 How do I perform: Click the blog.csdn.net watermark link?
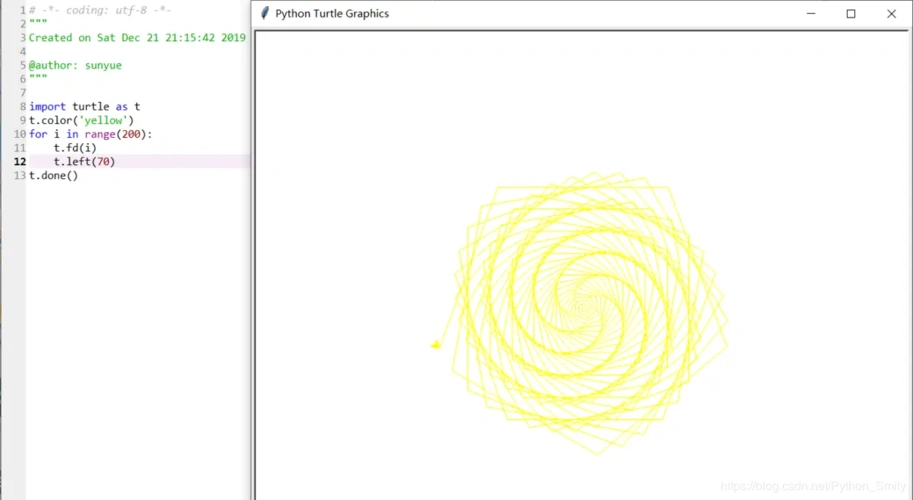pos(813,486)
